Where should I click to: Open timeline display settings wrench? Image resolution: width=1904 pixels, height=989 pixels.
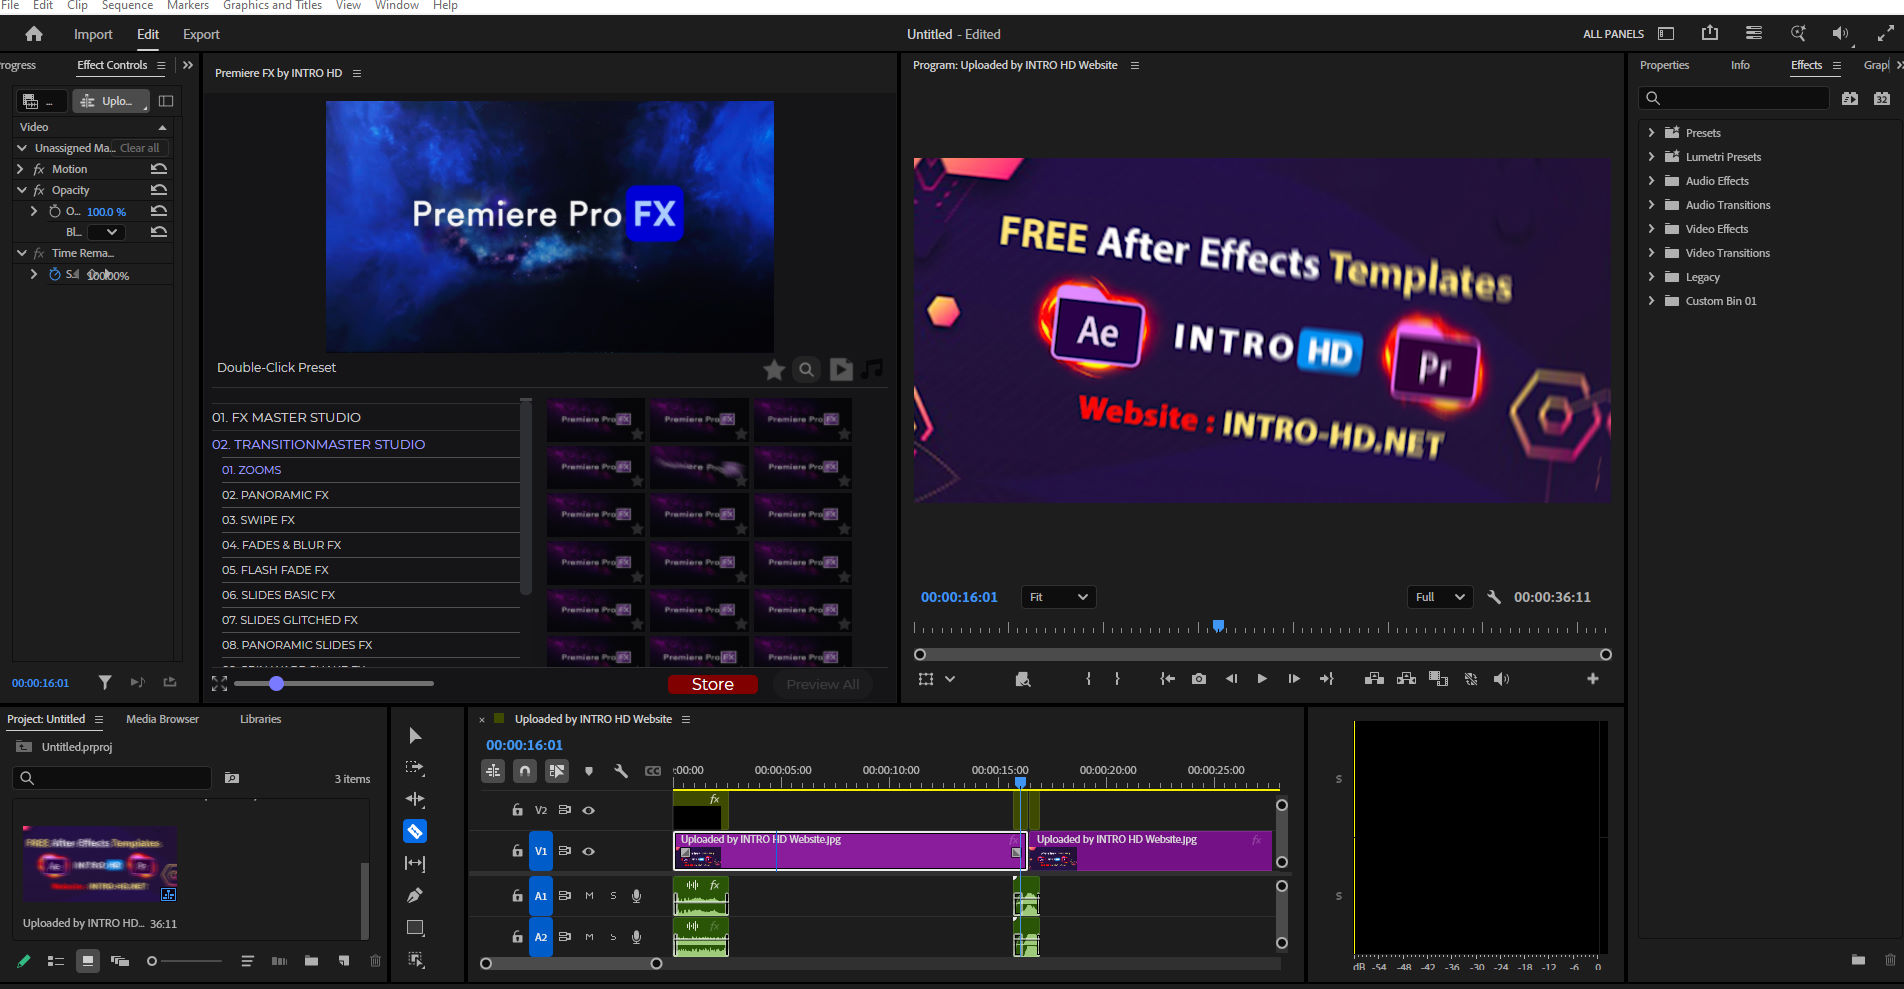pos(621,771)
